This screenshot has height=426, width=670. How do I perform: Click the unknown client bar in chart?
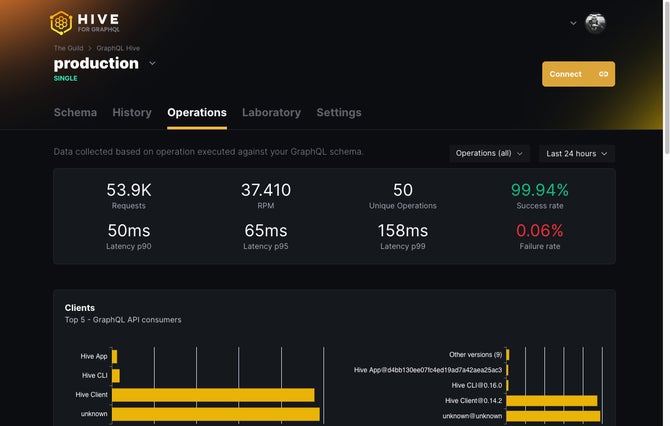(216, 414)
